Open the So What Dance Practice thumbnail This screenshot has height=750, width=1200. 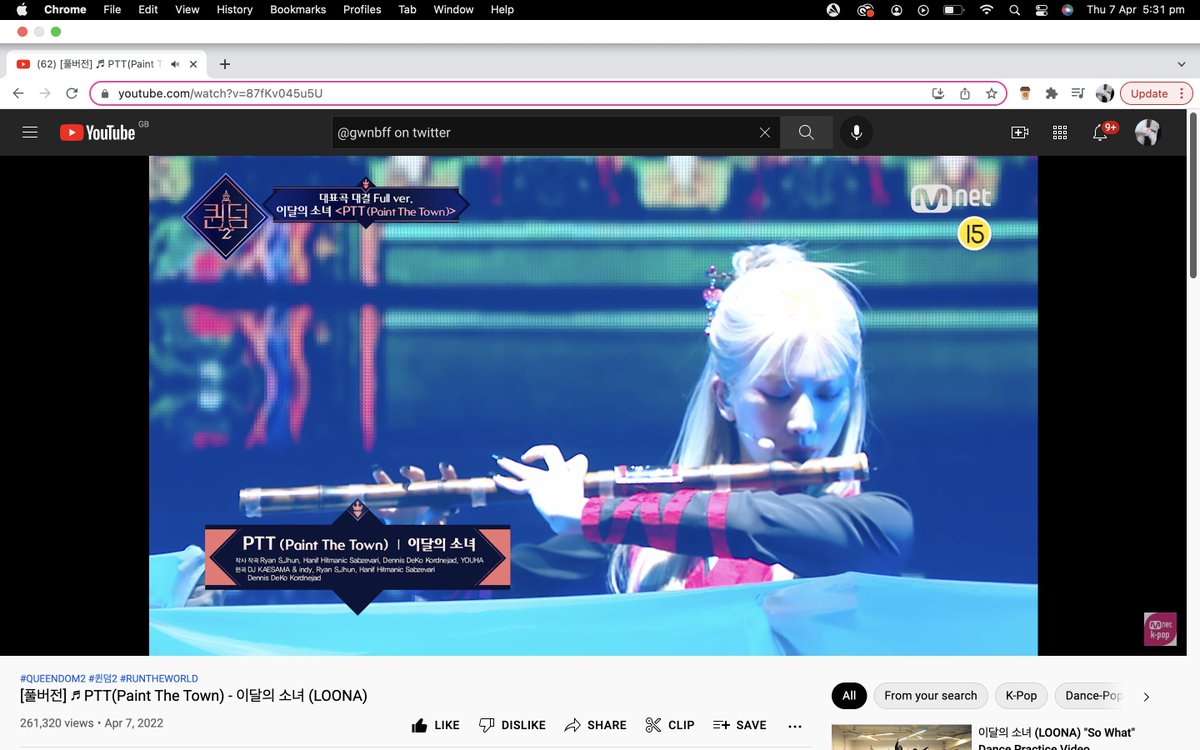tap(901, 737)
